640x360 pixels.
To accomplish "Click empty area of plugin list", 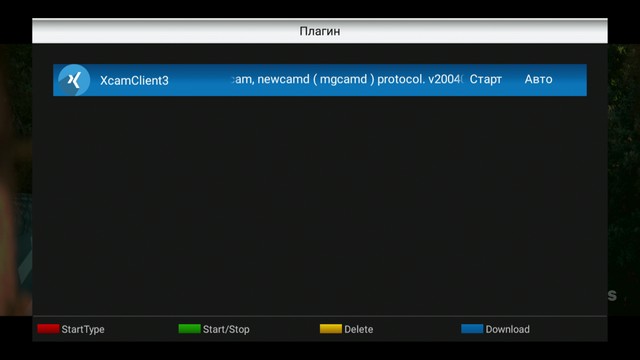I will click(320, 204).
